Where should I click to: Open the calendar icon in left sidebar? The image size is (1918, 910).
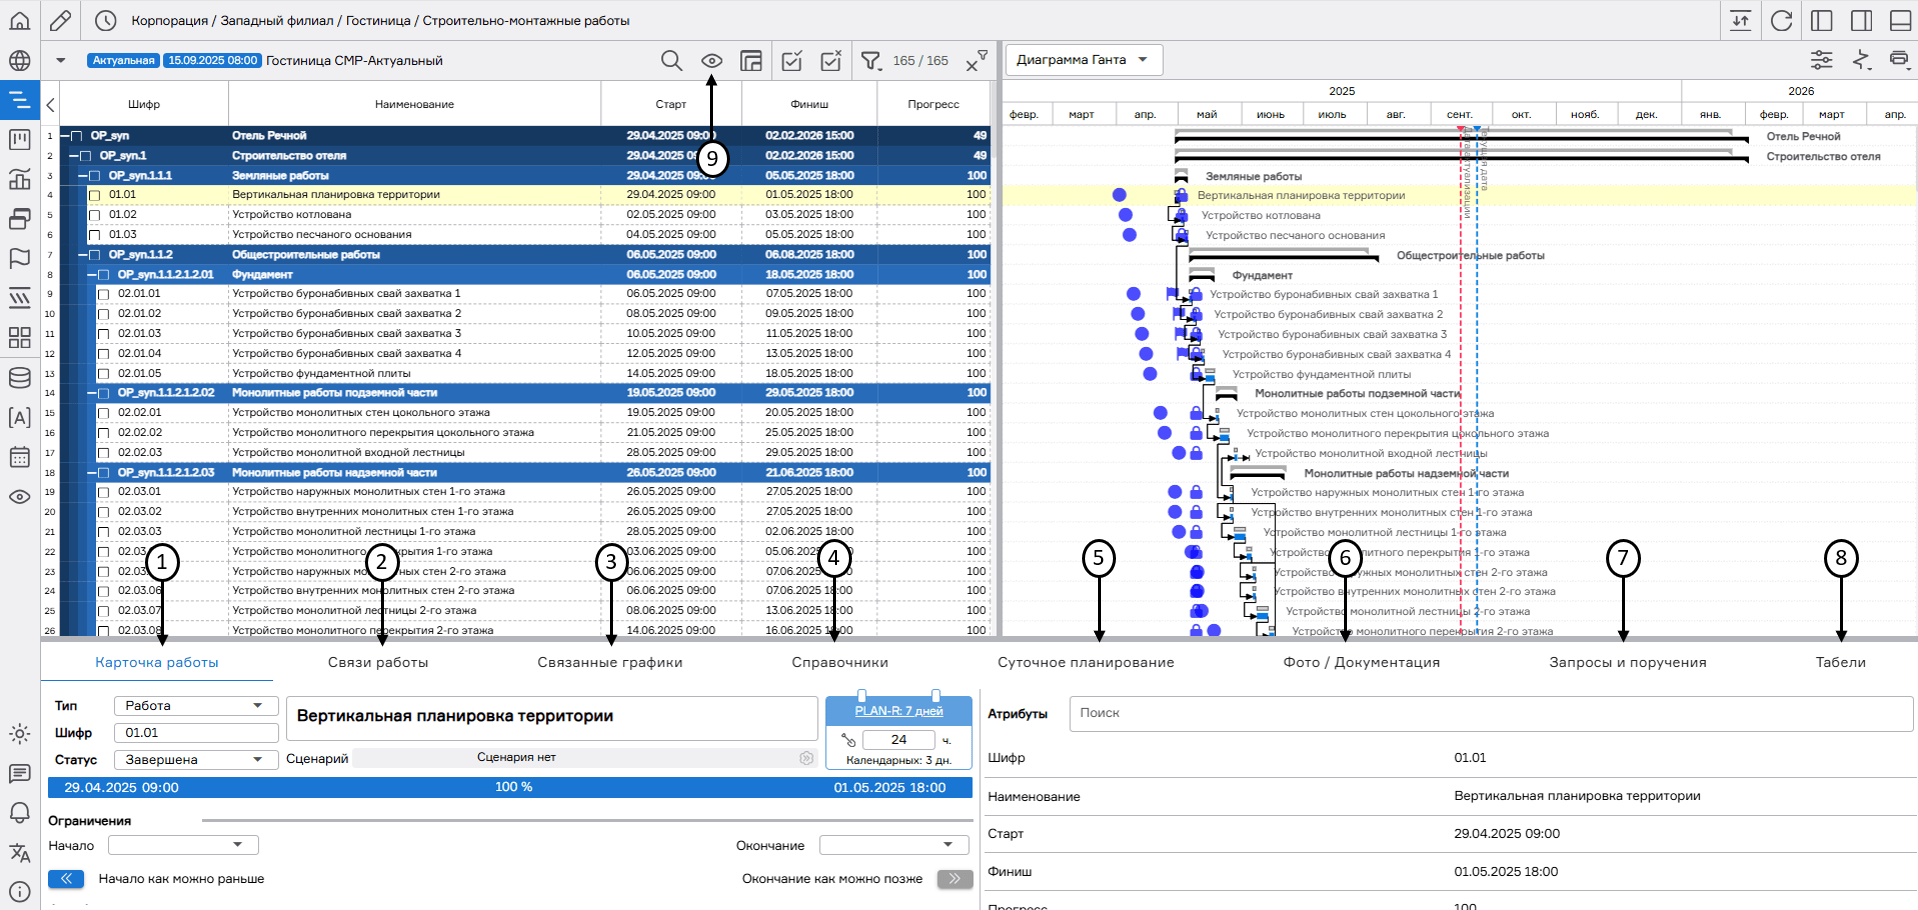point(19,458)
